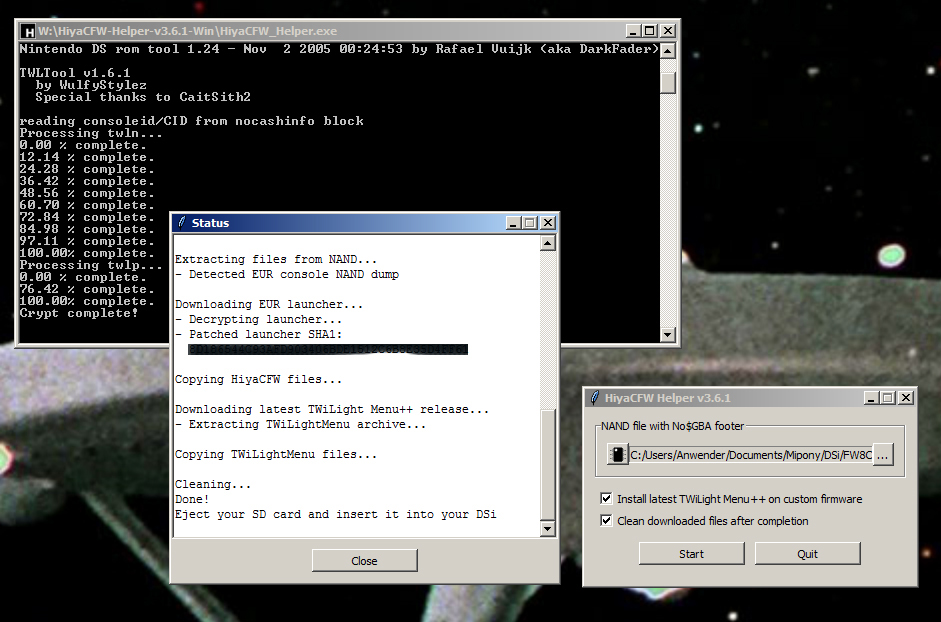Click '- Patched launcher SHA1:' status line
This screenshot has width=941, height=622.
point(259,334)
